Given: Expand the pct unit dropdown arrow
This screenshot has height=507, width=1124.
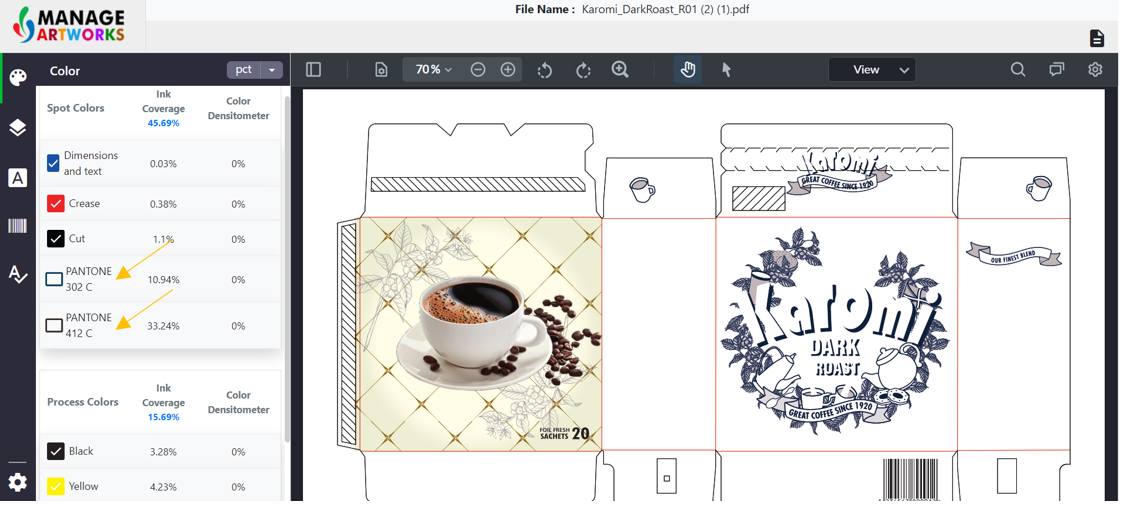Looking at the screenshot, I should [x=272, y=70].
